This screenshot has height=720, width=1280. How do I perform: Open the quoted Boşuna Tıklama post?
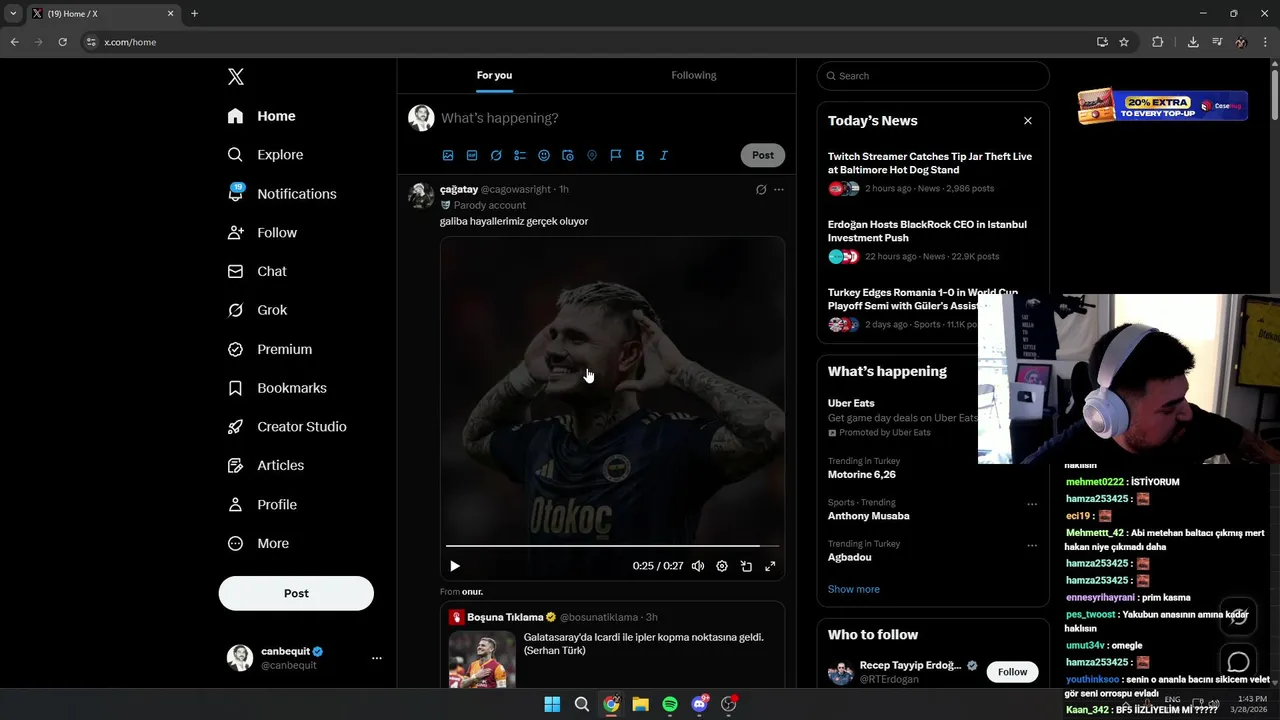coord(612,645)
